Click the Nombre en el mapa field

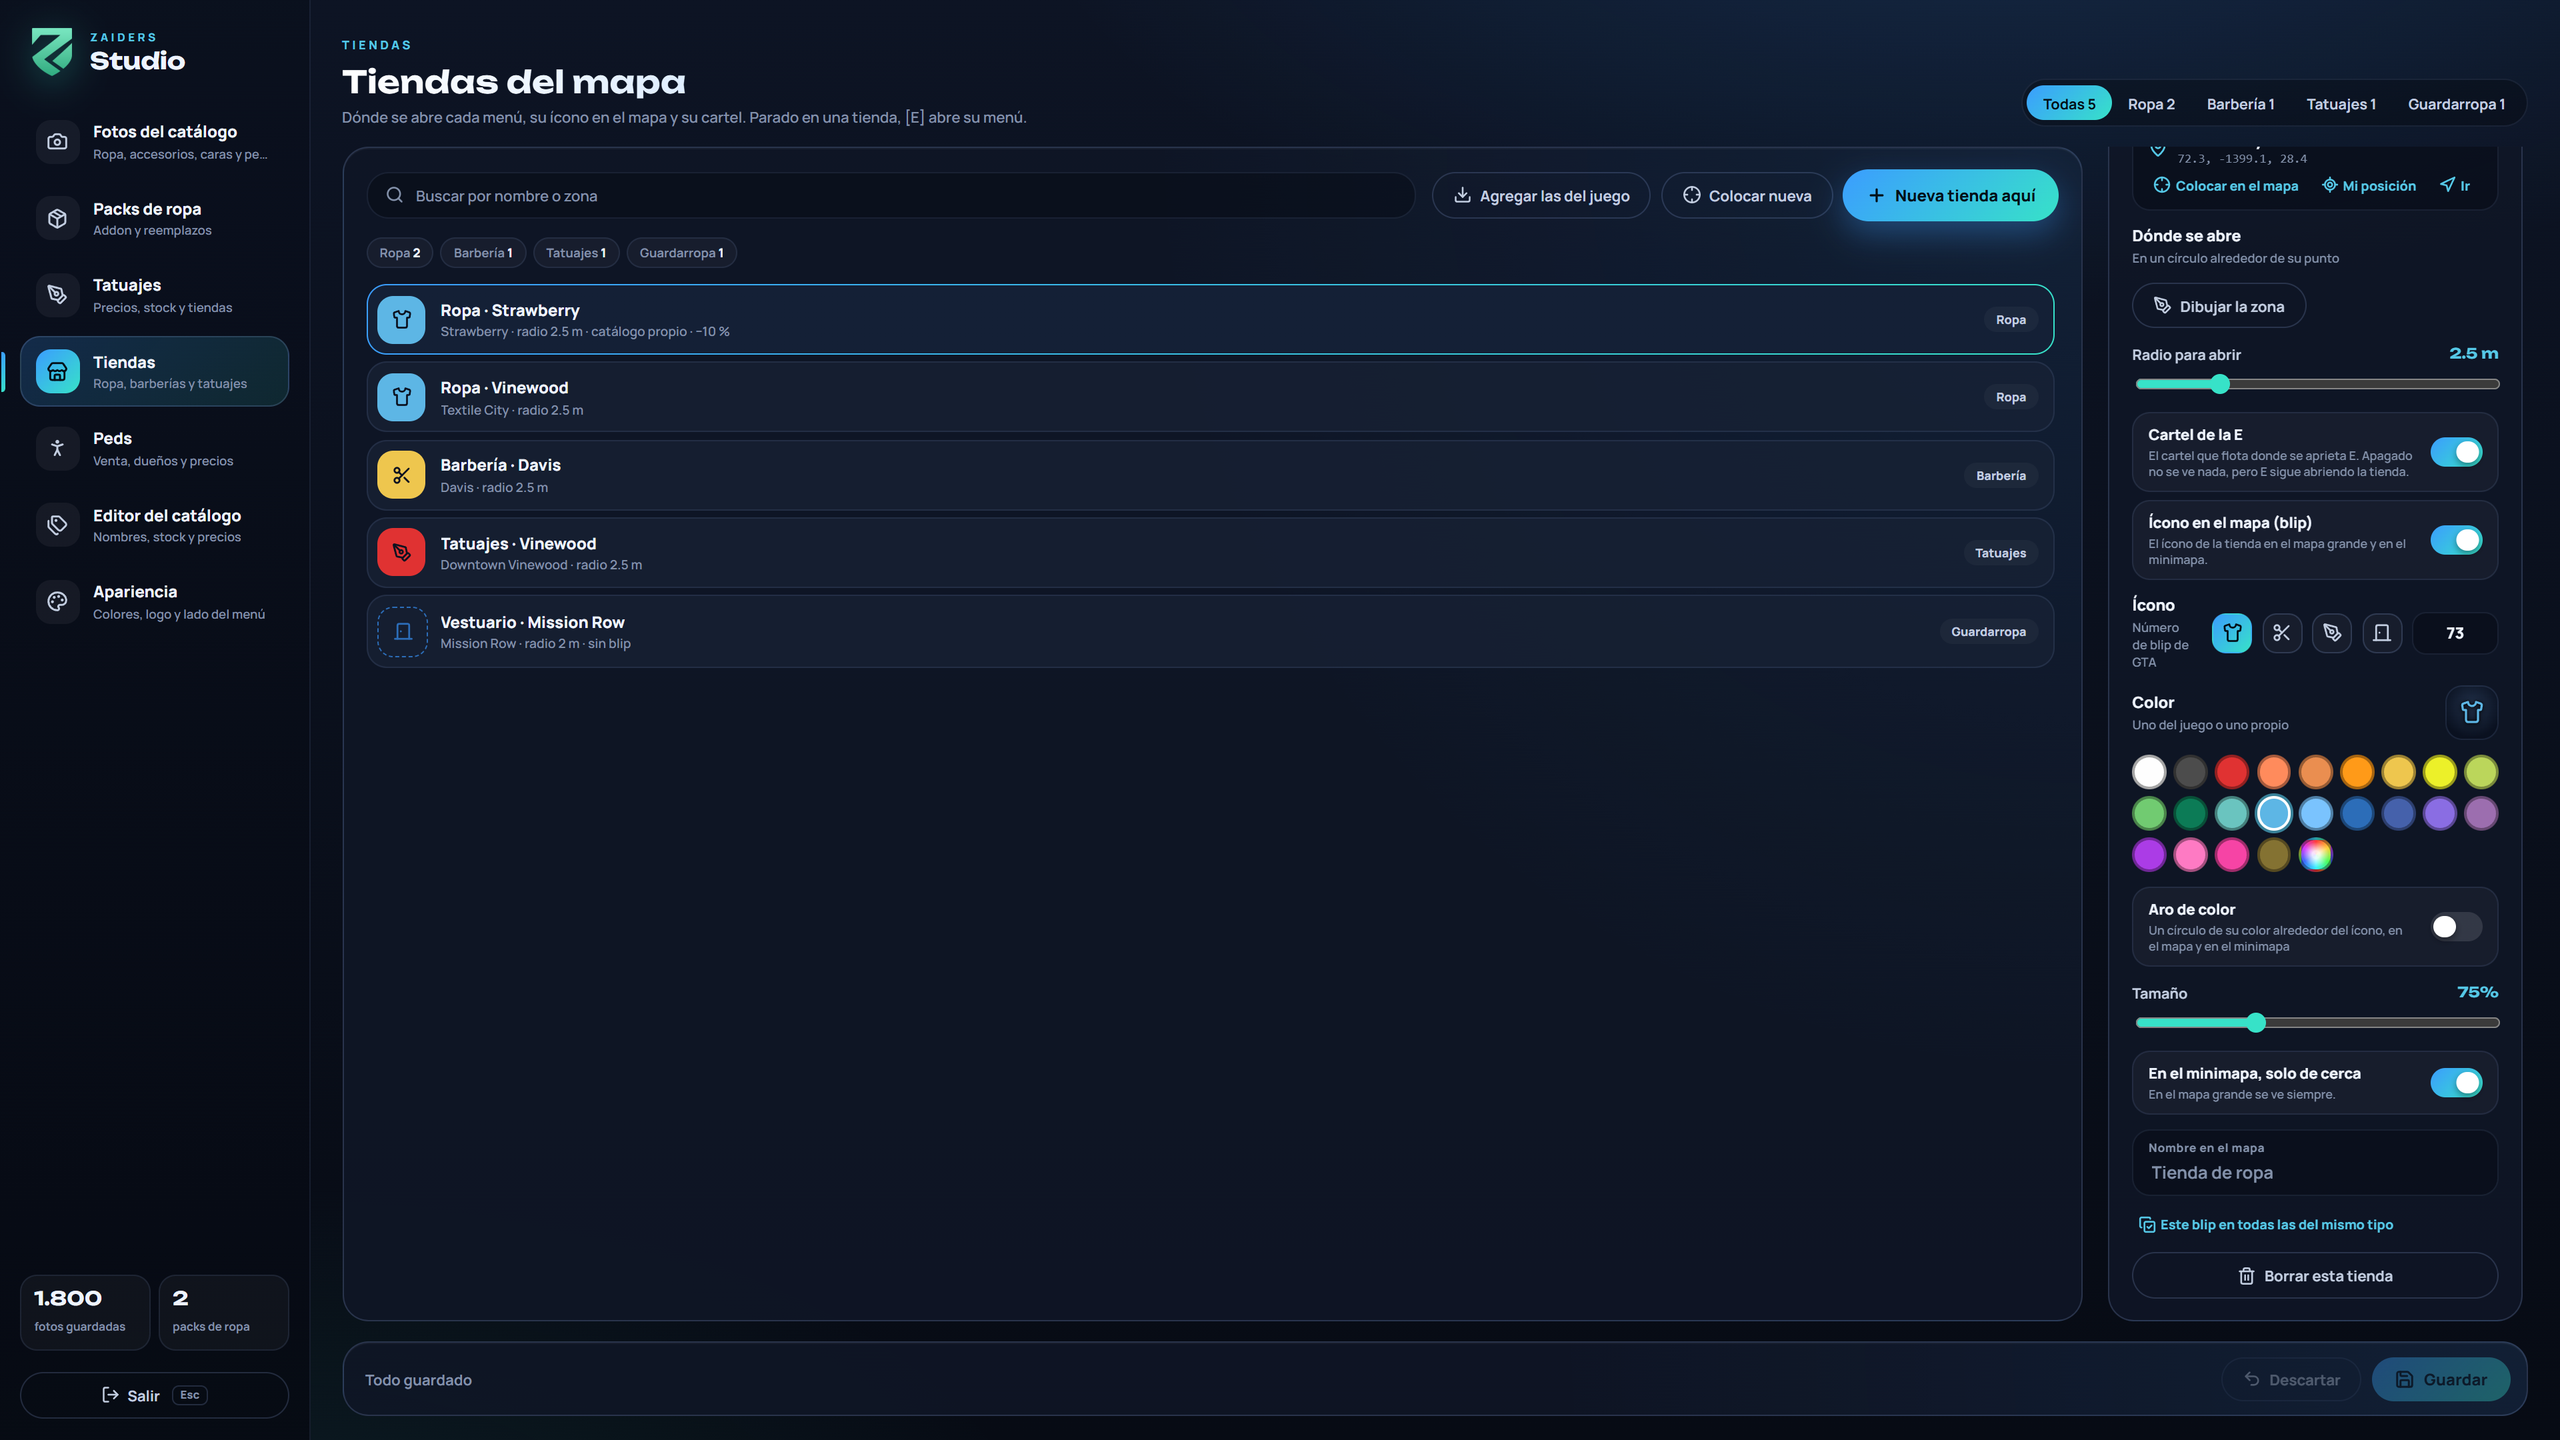(x=2315, y=1163)
